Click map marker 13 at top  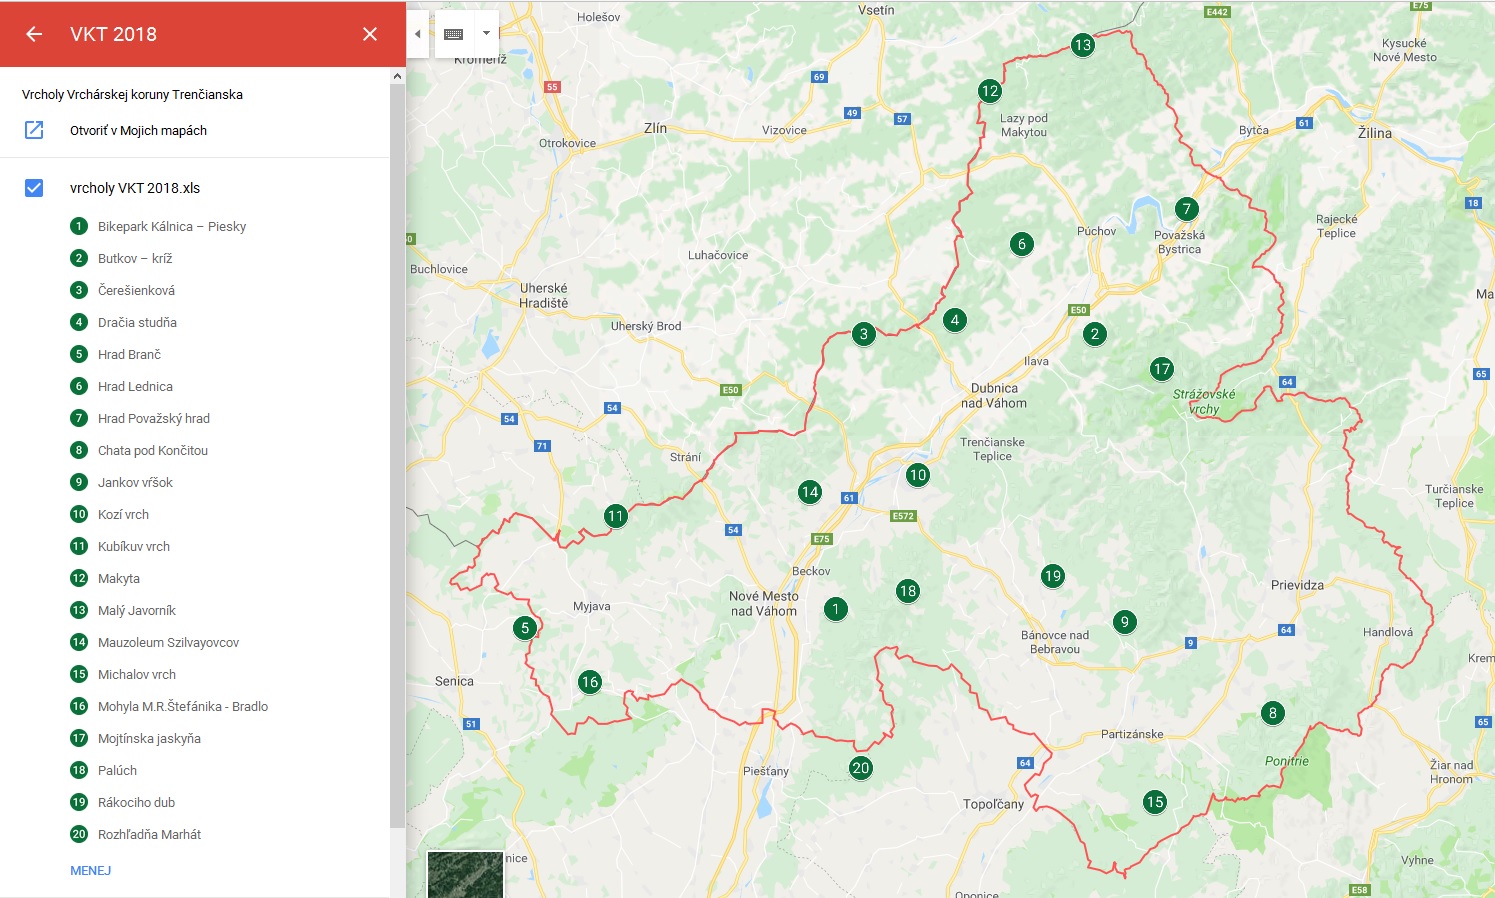point(1082,45)
